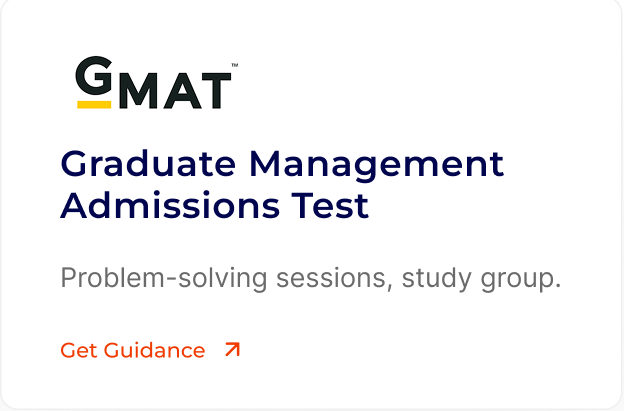Click the Problem-solving sessions description text
The height and width of the screenshot is (411, 624).
(x=310, y=278)
